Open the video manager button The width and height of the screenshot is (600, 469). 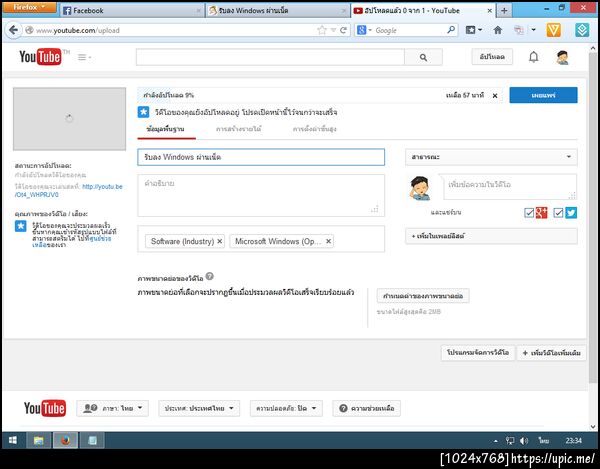(x=478, y=352)
